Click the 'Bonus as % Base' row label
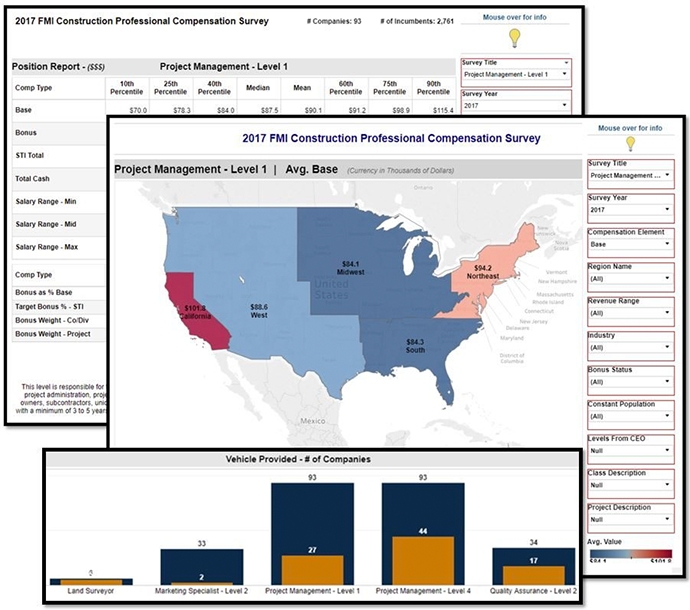690x610 pixels. [x=44, y=292]
